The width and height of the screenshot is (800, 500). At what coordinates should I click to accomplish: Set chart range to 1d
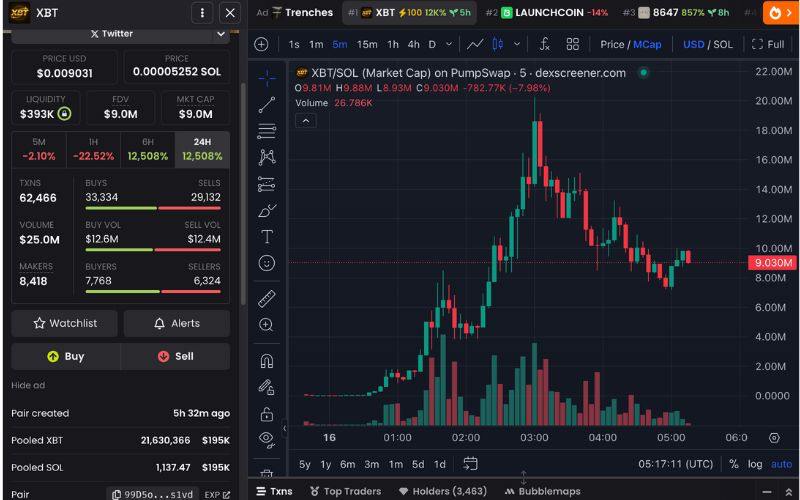coord(439,464)
